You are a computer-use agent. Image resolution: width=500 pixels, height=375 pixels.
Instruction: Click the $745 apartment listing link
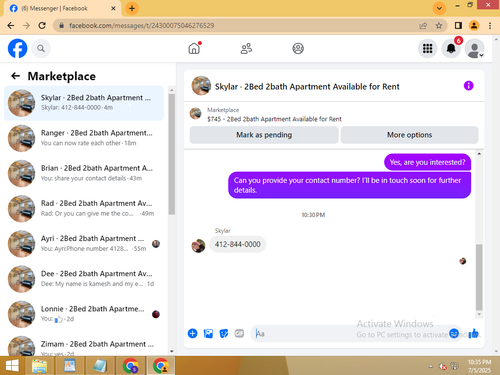click(x=274, y=119)
